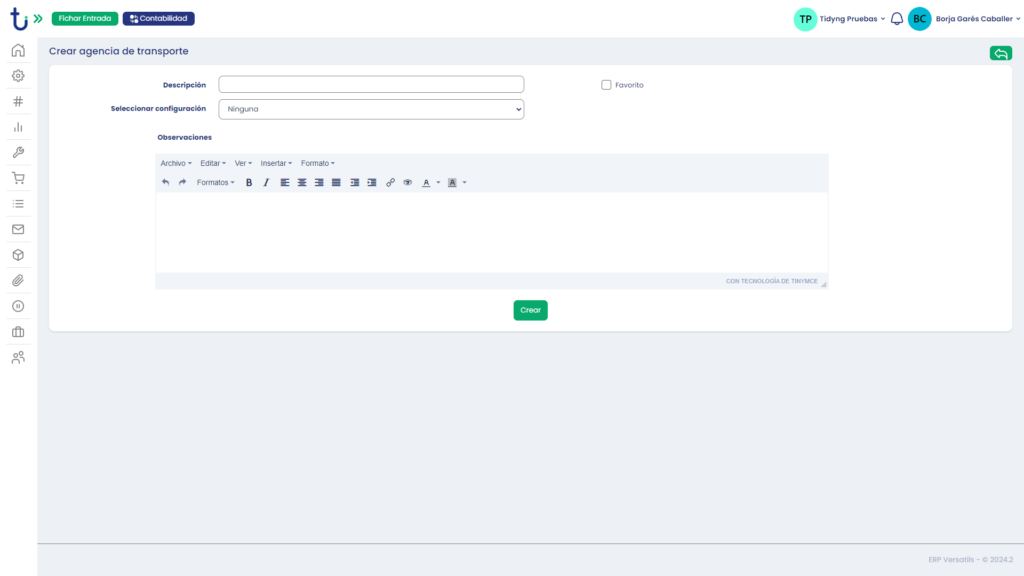Click the green Crear button
Screen dimensions: 1024x576
pos(530,310)
